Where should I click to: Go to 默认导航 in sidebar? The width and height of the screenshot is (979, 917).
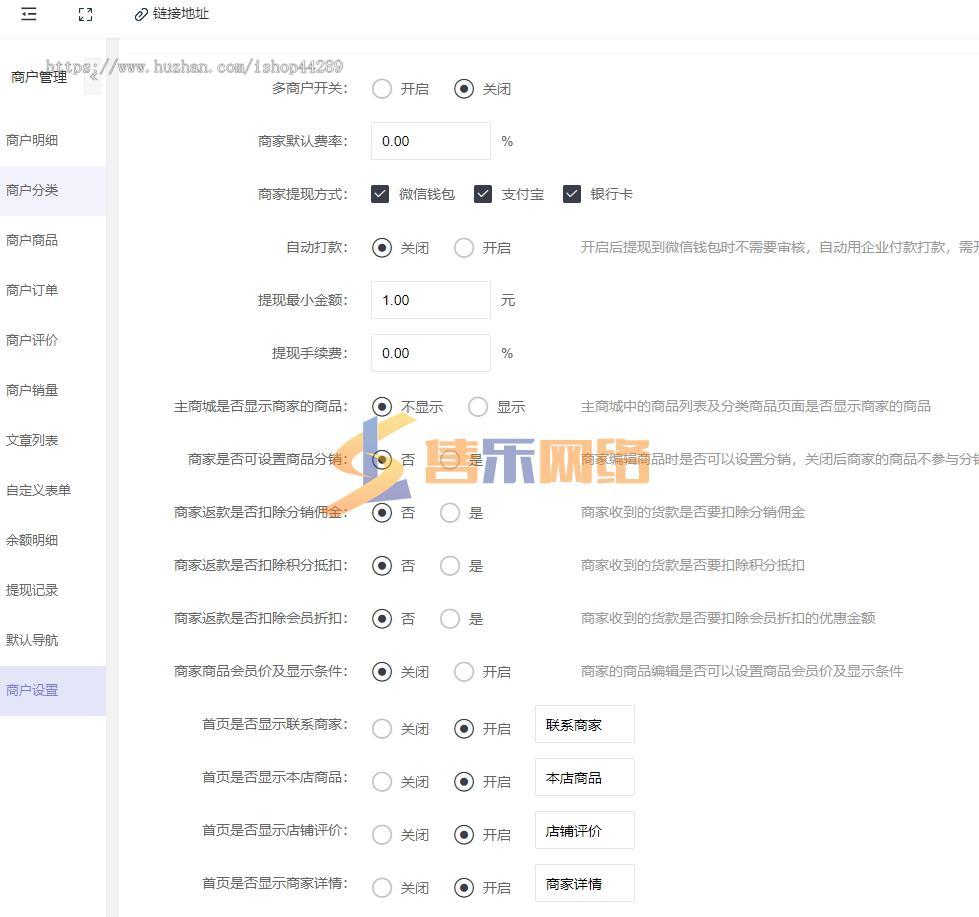(53, 640)
